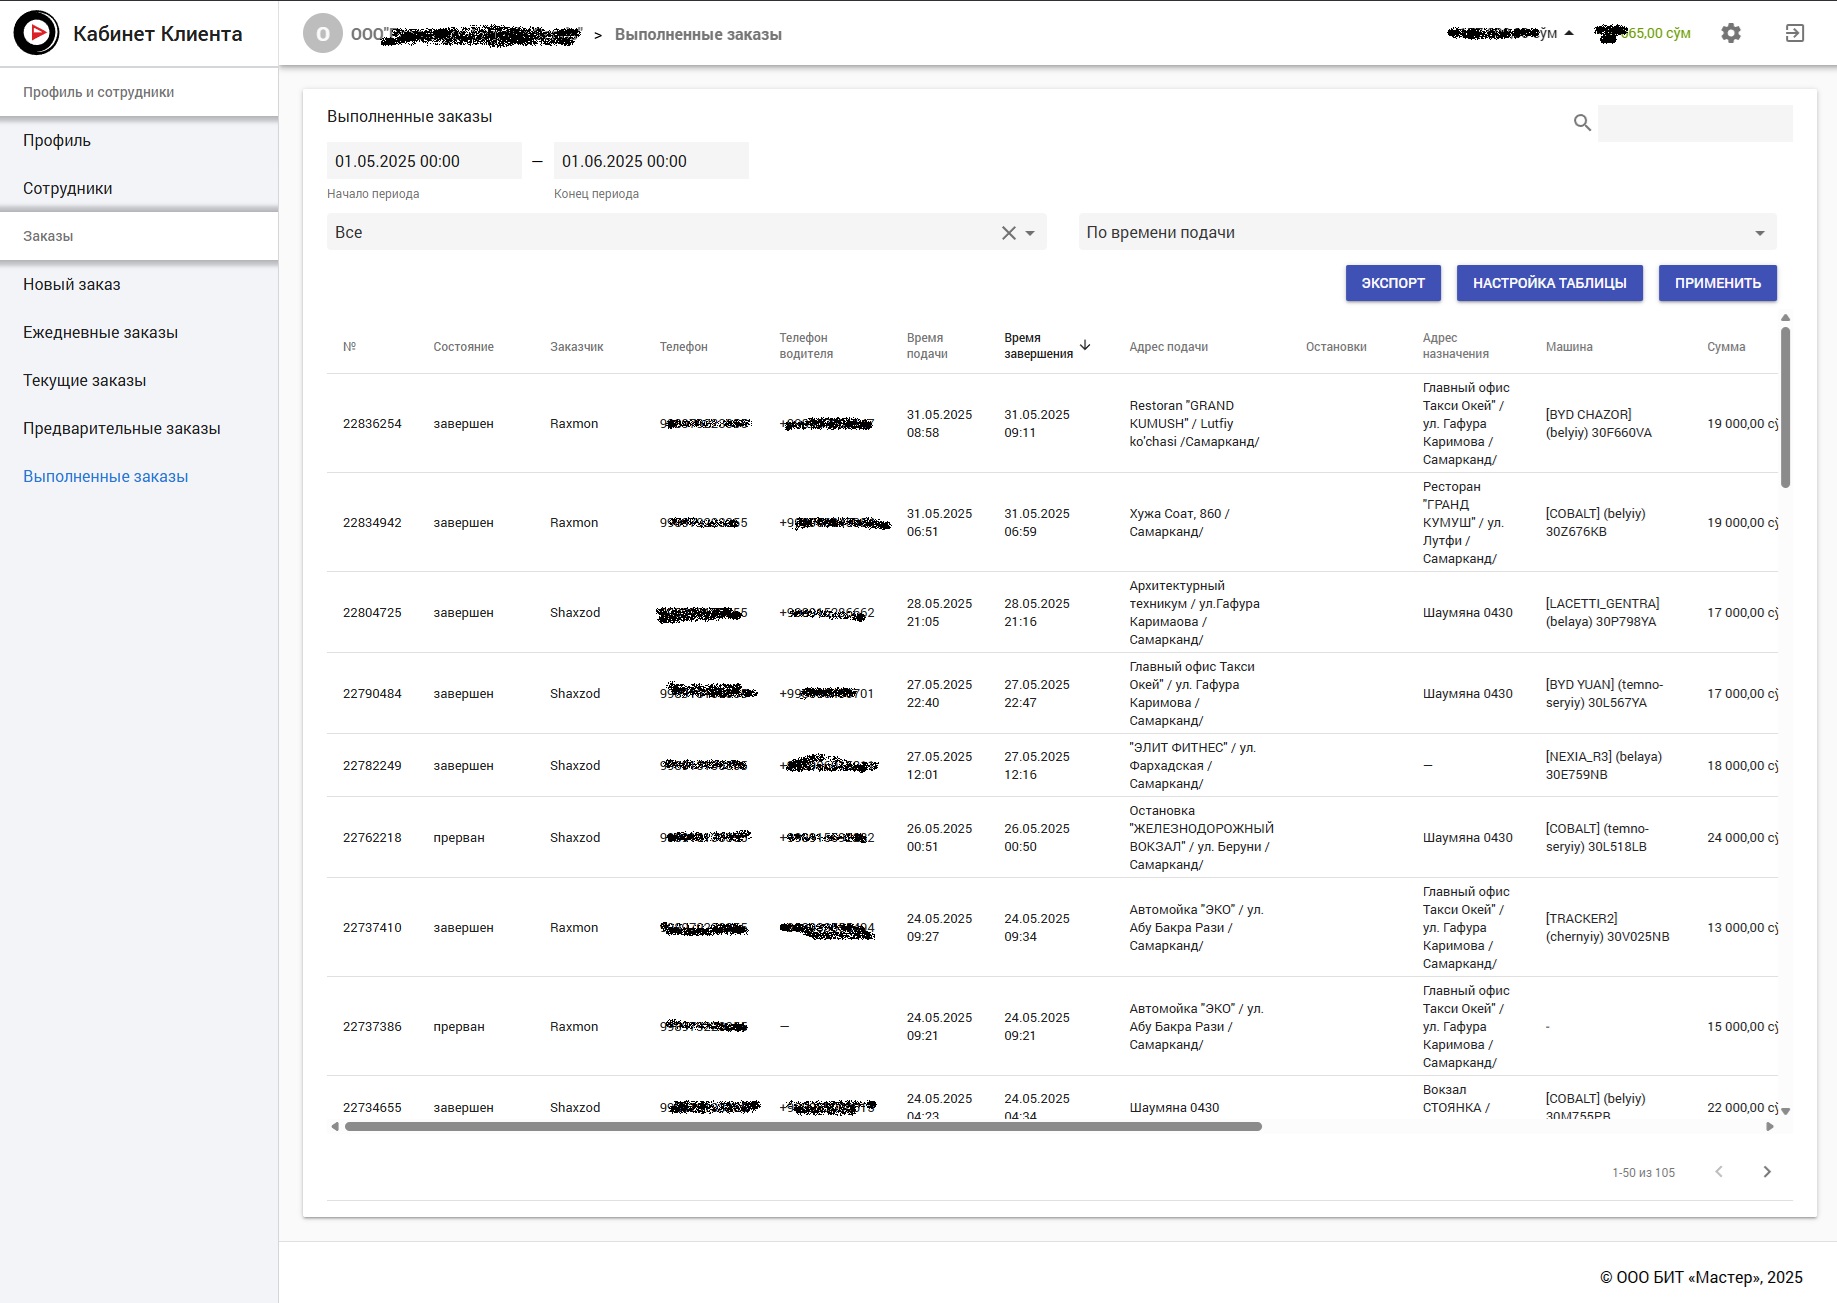Open Новый заказ from the sidebar

click(72, 285)
